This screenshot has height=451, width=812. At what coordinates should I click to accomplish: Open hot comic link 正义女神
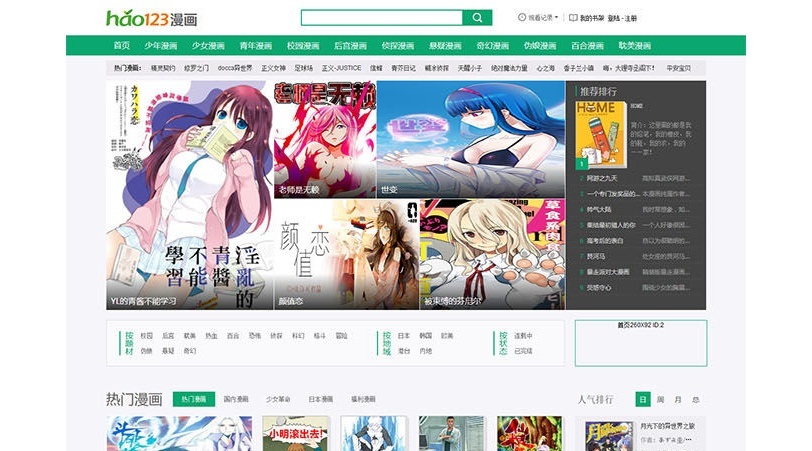point(273,68)
